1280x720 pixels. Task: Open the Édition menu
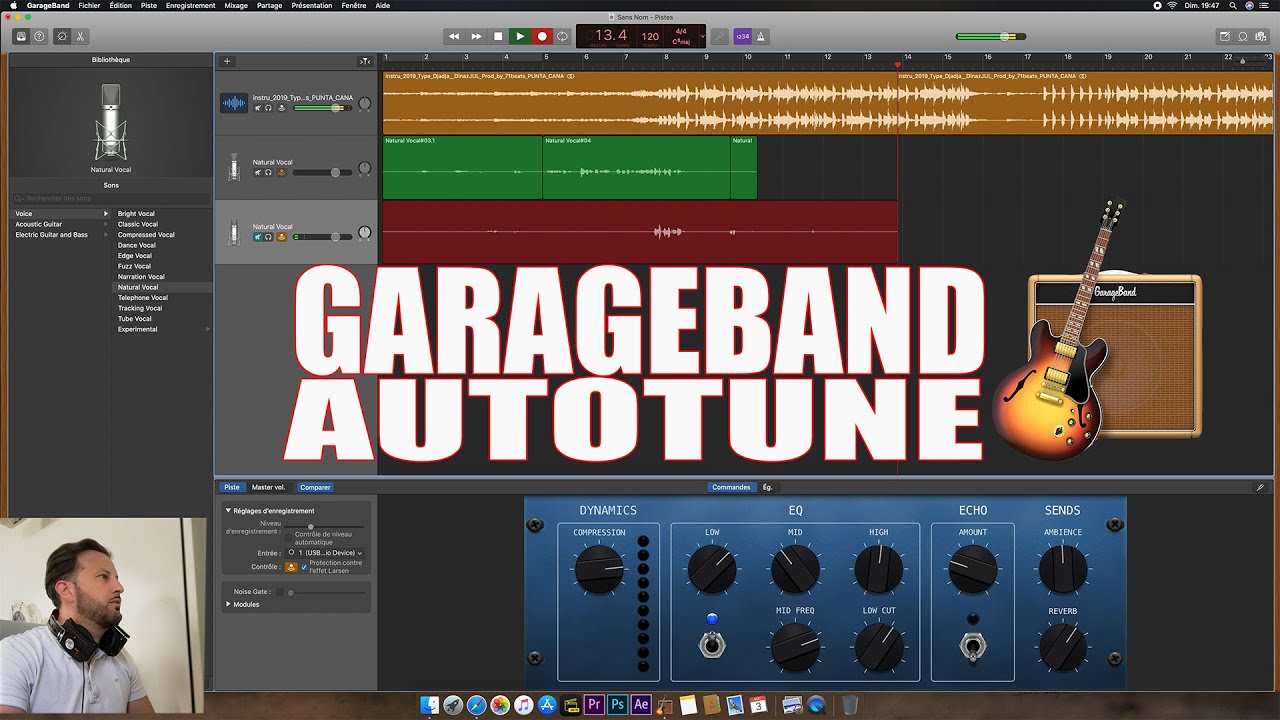tap(120, 5)
